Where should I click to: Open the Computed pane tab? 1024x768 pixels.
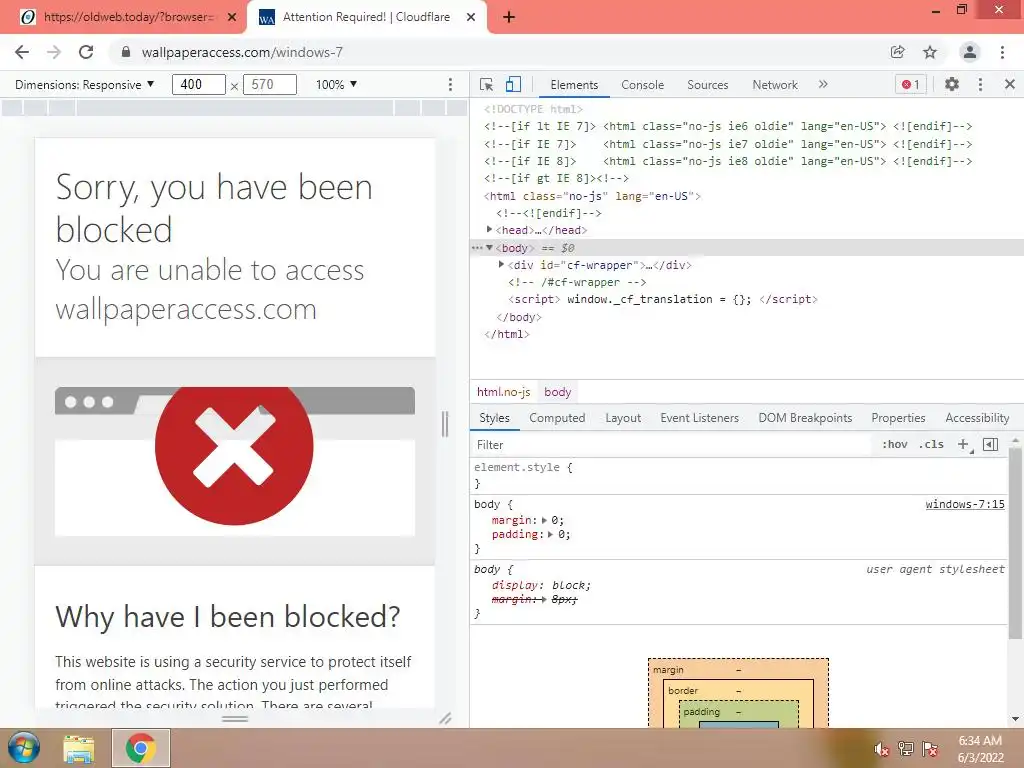tap(557, 418)
